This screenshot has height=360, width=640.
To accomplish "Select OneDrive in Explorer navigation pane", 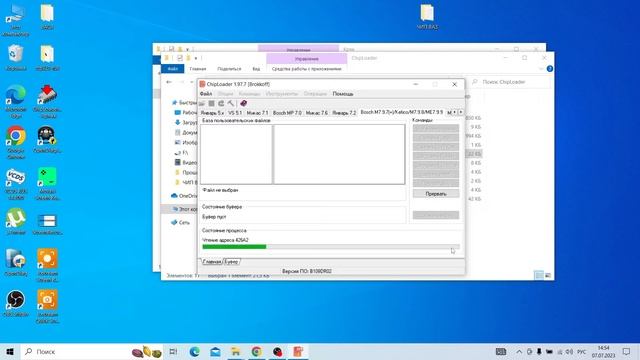I will point(184,196).
